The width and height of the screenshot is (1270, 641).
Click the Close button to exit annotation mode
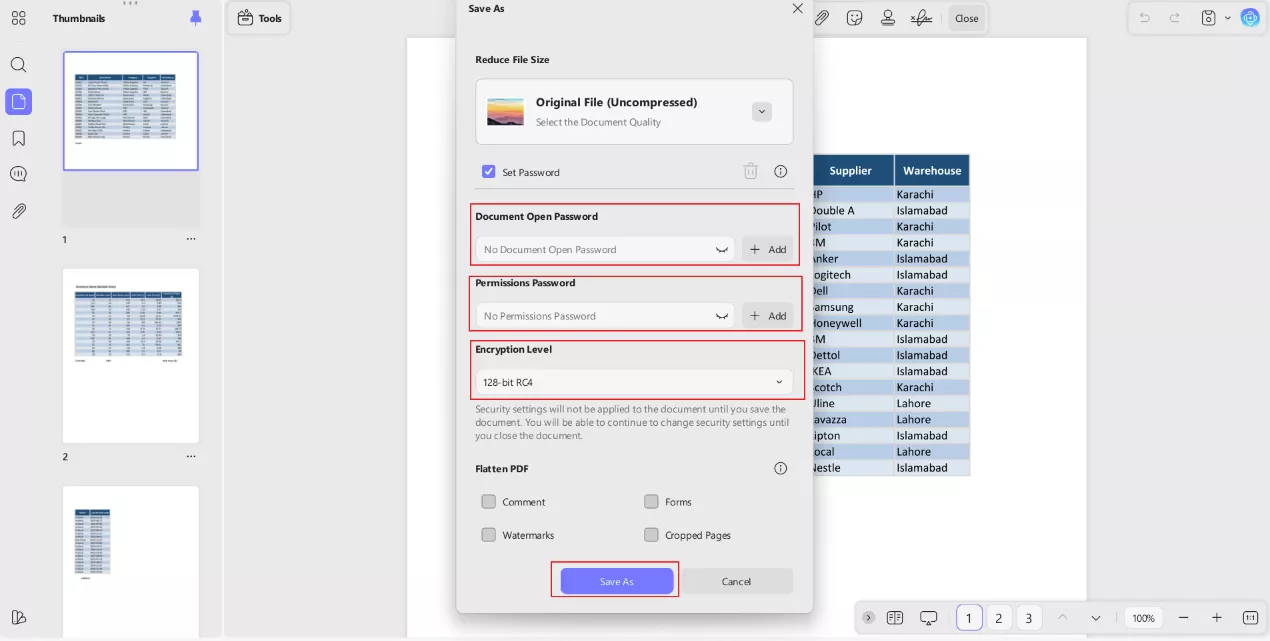966,17
